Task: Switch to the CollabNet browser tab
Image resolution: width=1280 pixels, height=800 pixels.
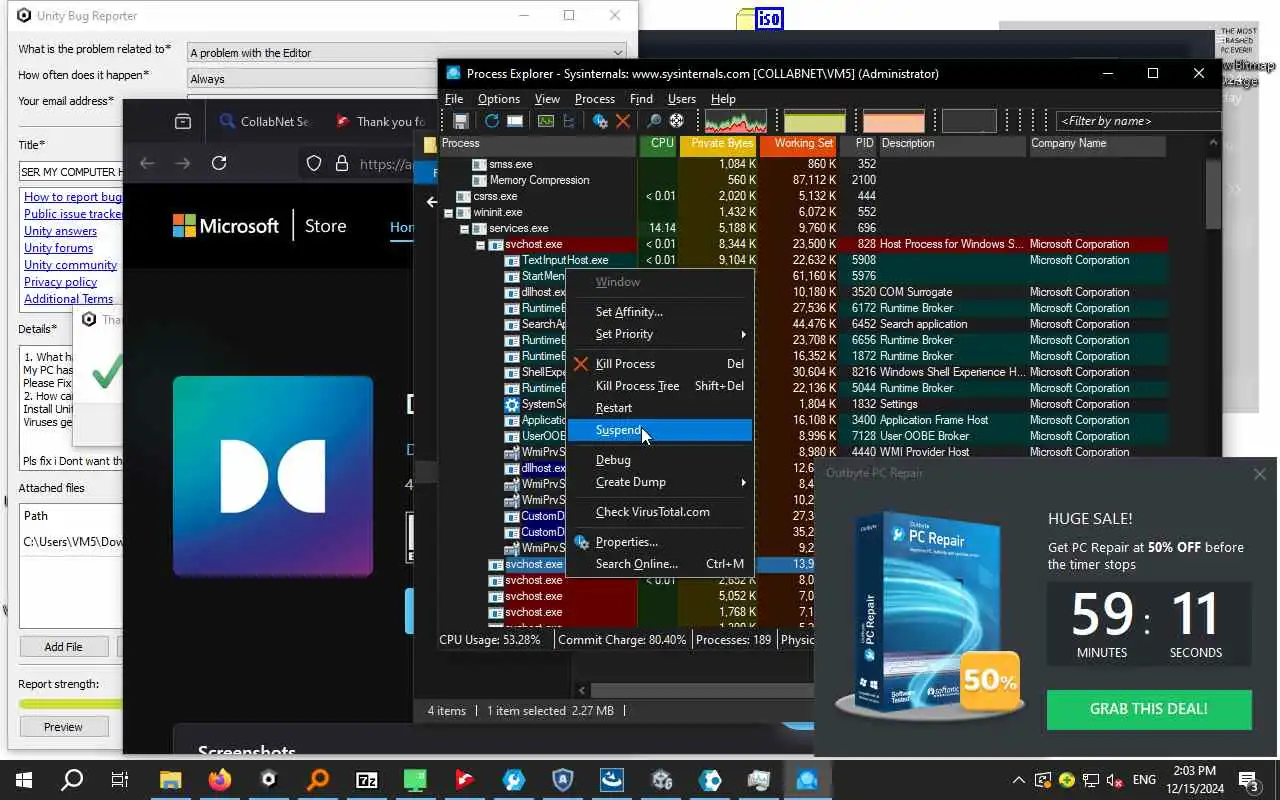Action: click(x=265, y=121)
